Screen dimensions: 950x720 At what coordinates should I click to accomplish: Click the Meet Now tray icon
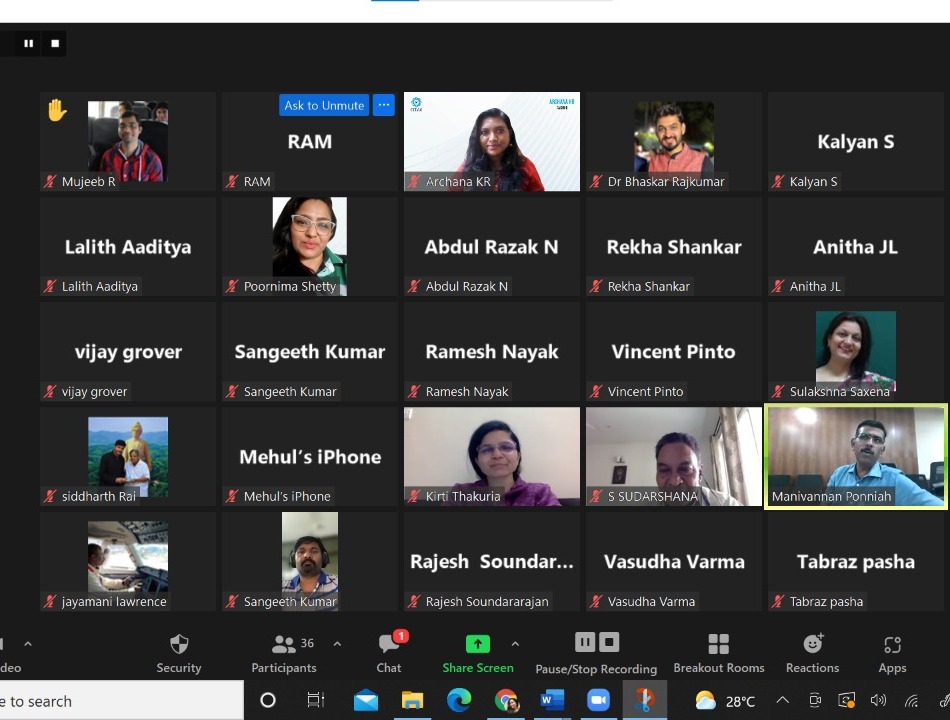pyautogui.click(x=815, y=701)
